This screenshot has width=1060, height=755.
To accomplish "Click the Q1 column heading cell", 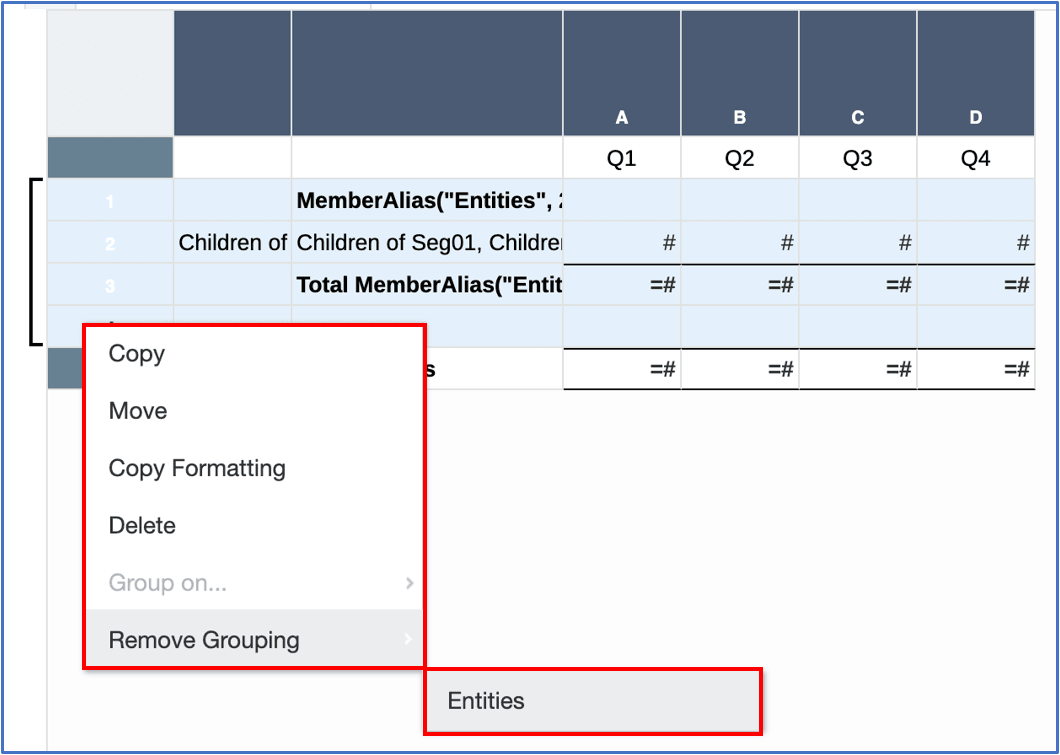I will tap(622, 159).
